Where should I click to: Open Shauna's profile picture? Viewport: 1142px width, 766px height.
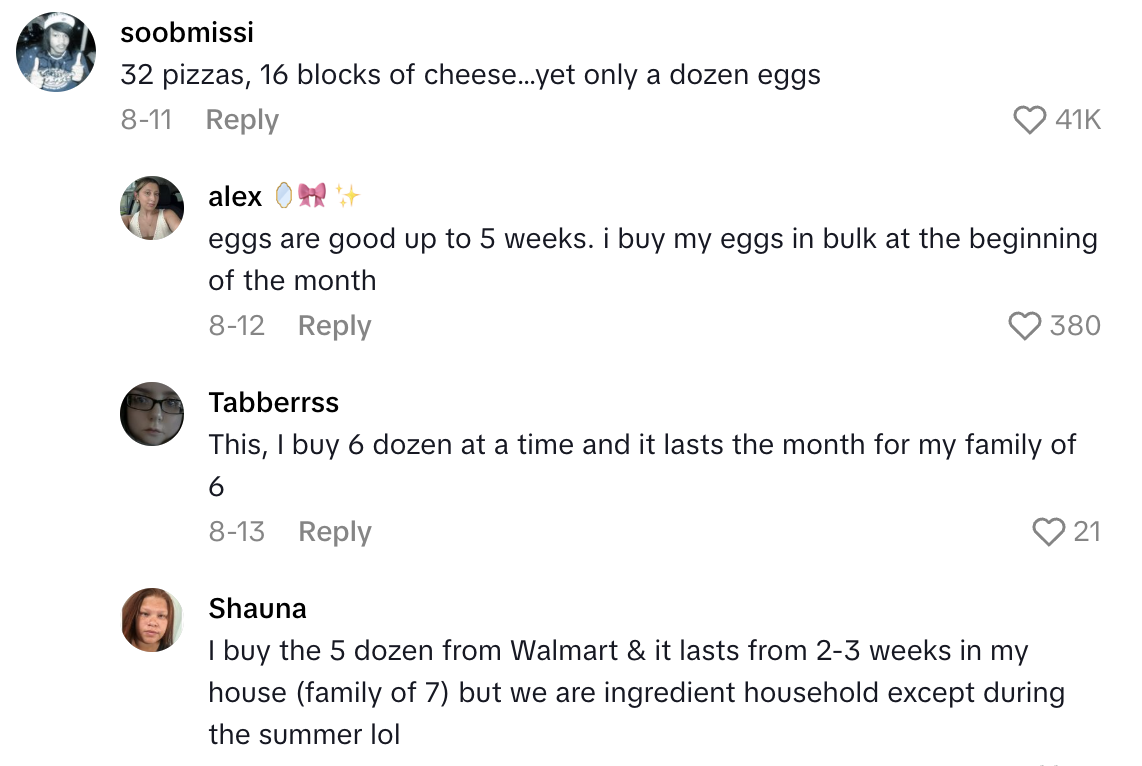152,619
